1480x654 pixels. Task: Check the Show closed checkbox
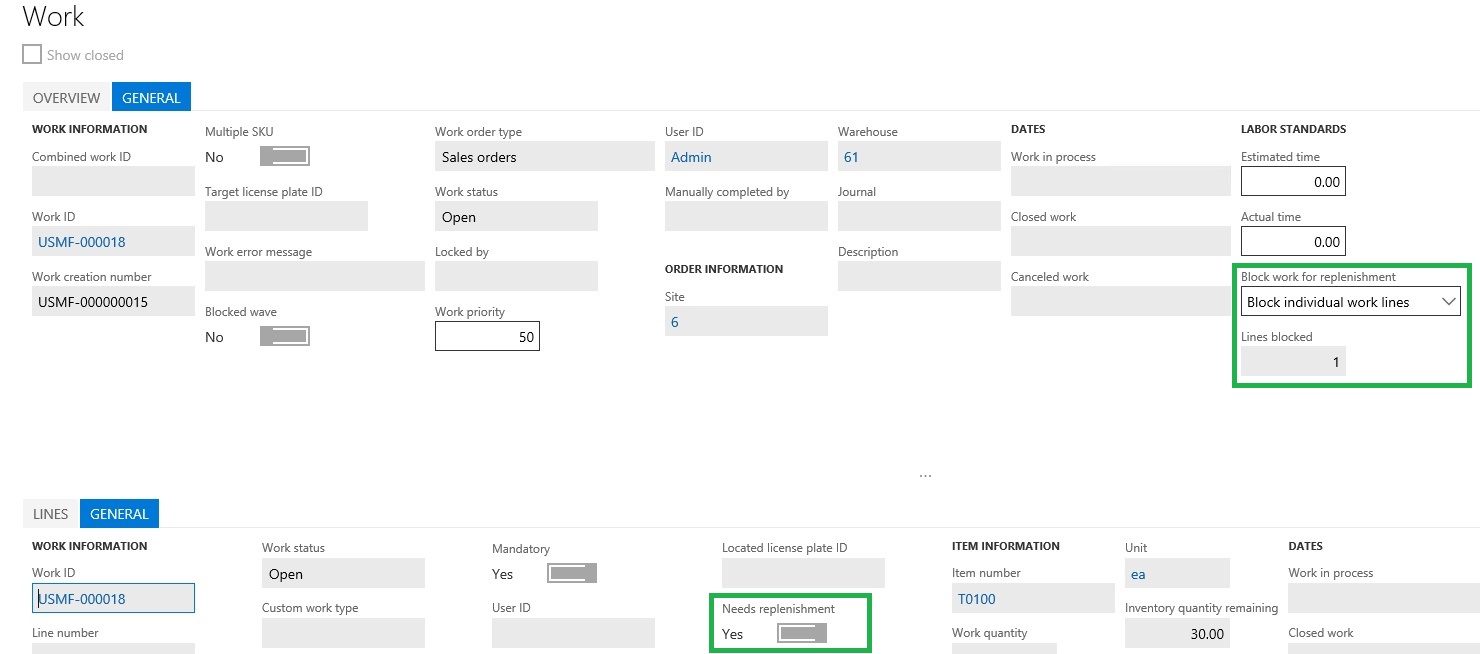(x=32, y=55)
